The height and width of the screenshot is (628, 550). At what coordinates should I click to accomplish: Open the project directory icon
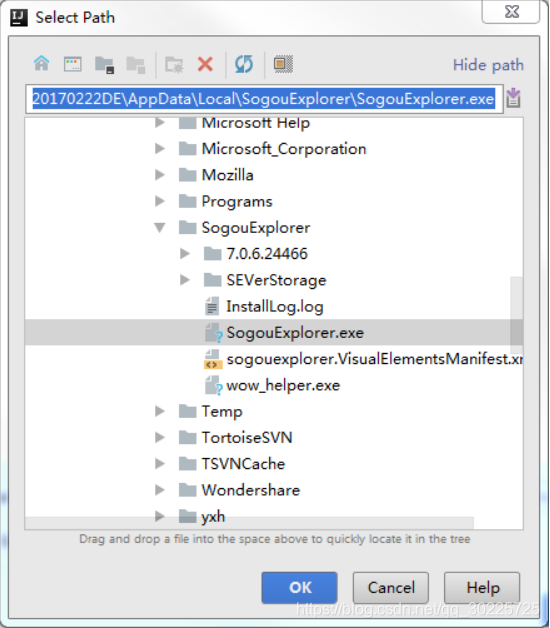(104, 64)
